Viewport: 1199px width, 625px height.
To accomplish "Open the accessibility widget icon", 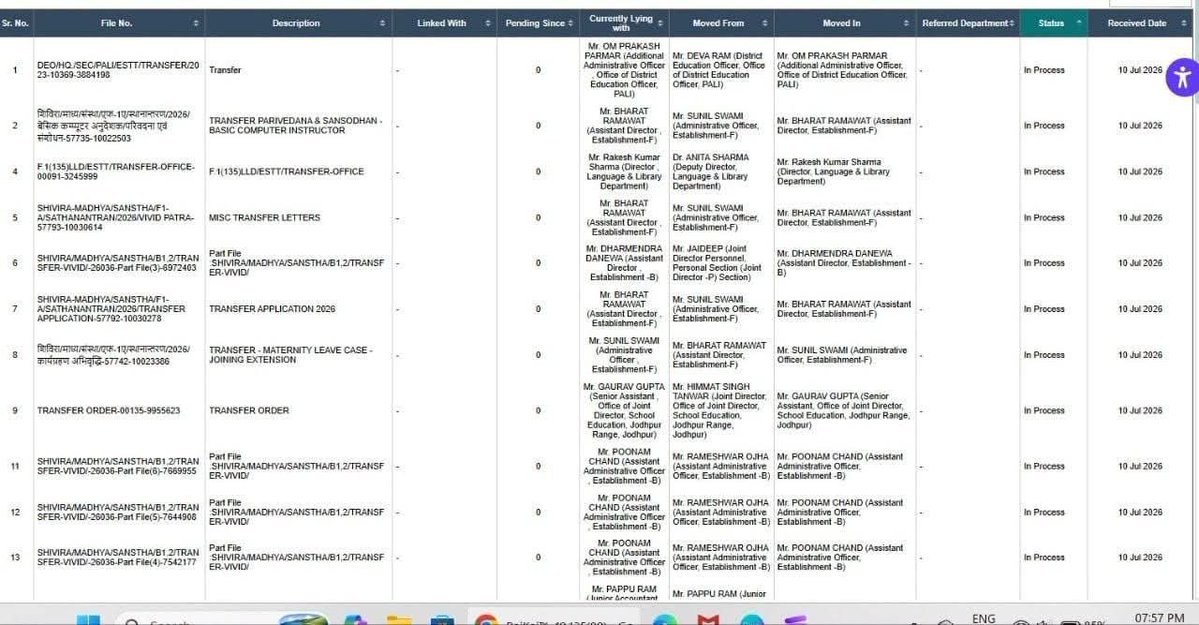I will pos(1182,77).
